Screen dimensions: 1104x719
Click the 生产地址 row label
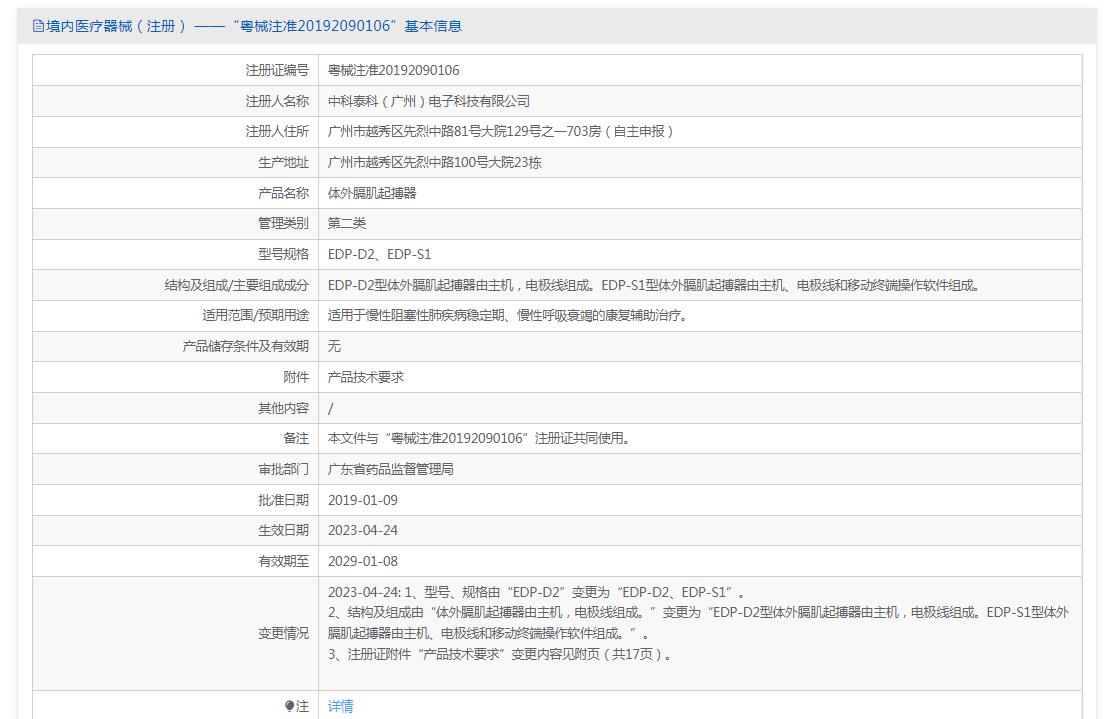[283, 163]
